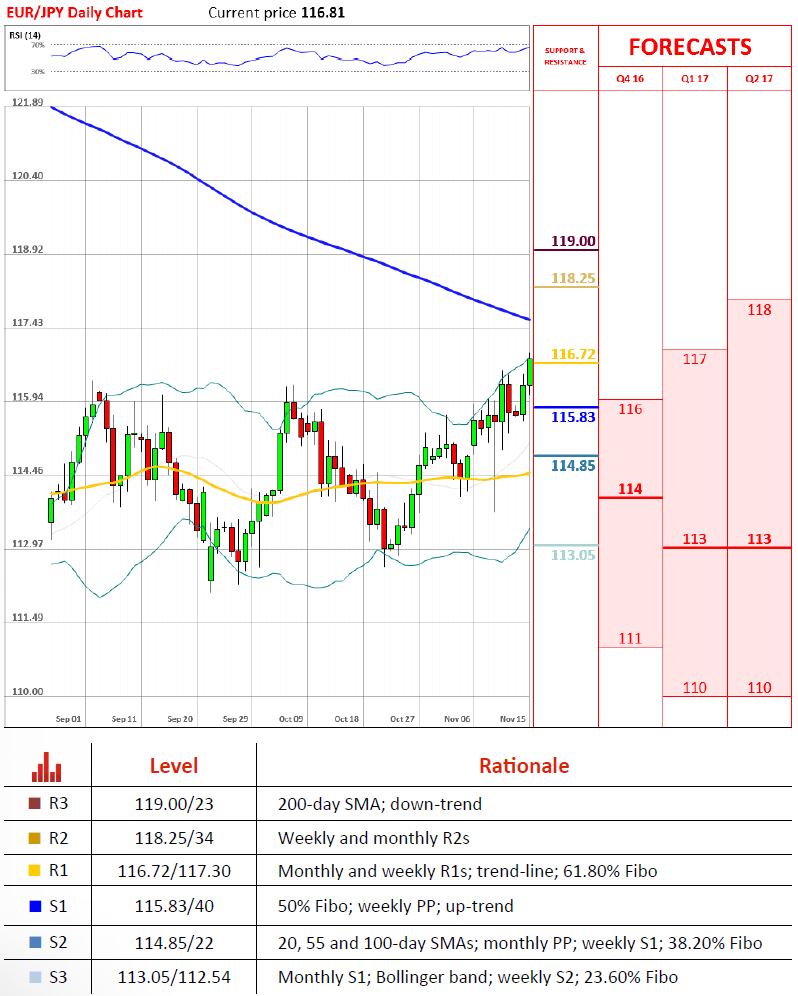Click the Support & Resistance header
Viewport: 798px width, 996px height.
(x=565, y=56)
